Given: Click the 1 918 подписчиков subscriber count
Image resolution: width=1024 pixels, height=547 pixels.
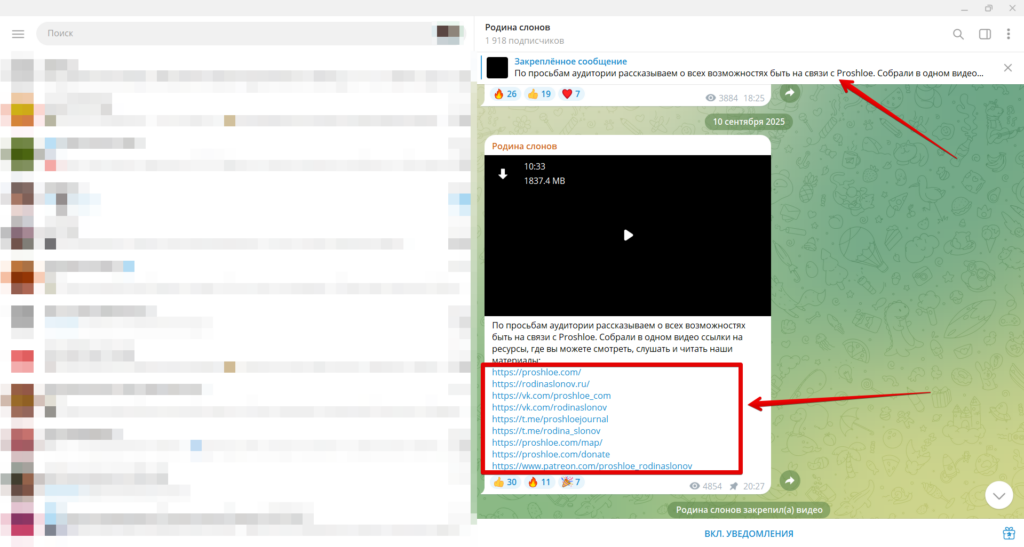Looking at the screenshot, I should 524,40.
